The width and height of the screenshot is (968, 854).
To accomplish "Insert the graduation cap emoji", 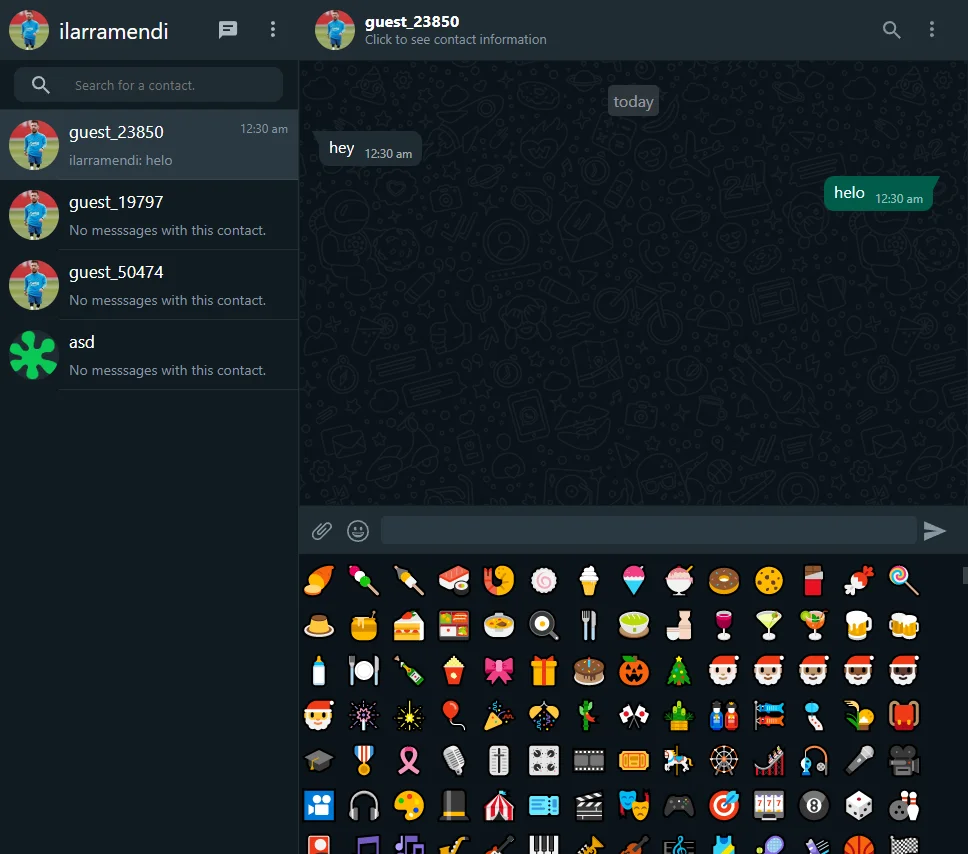I will coord(319,761).
